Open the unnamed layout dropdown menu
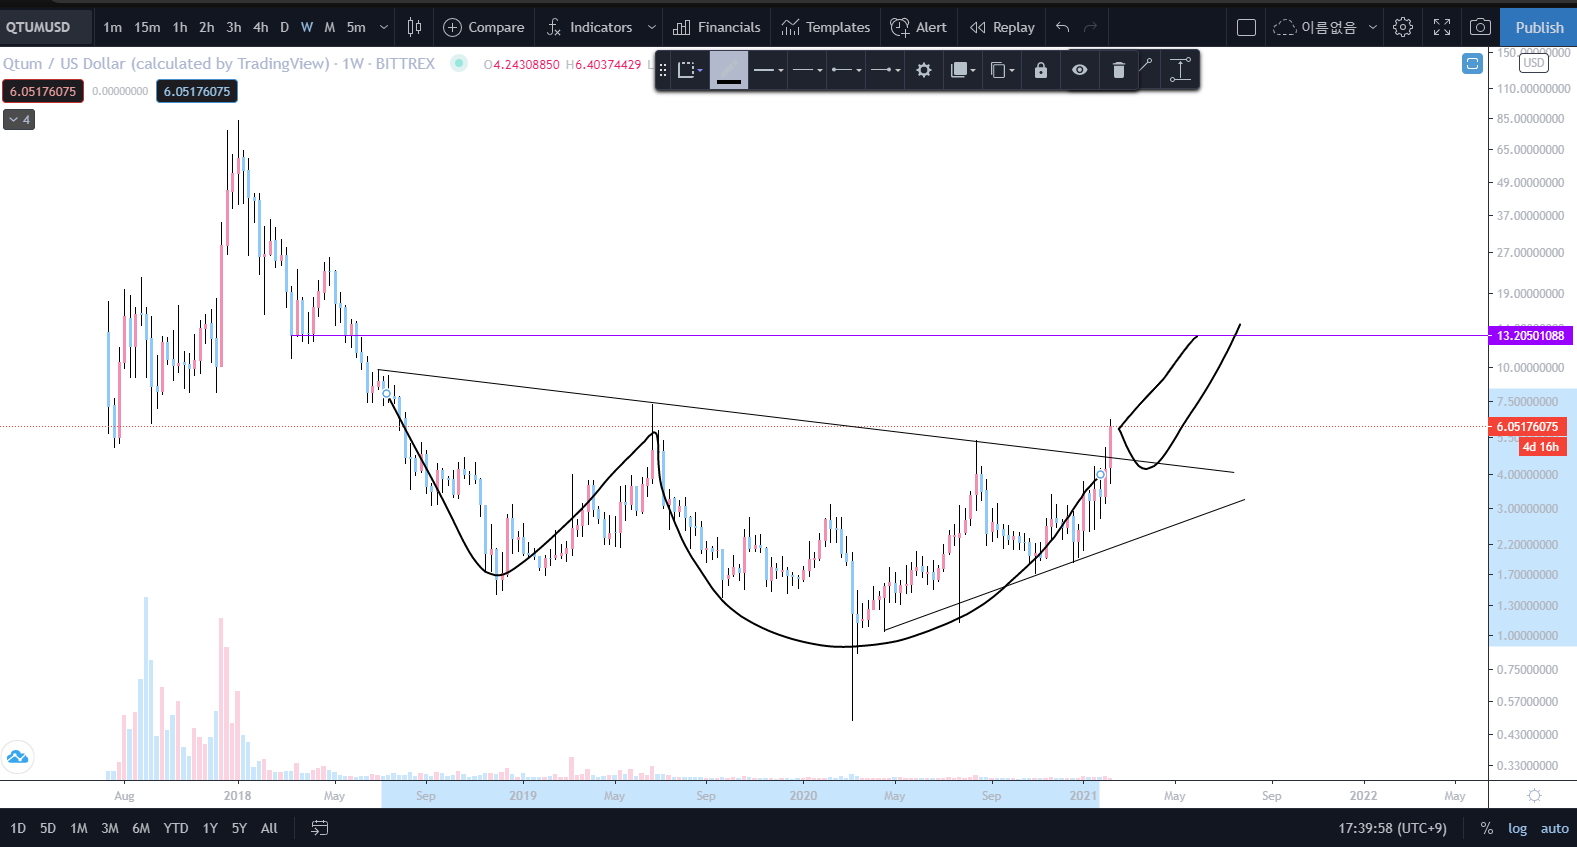The image size is (1577, 847). [1373, 27]
